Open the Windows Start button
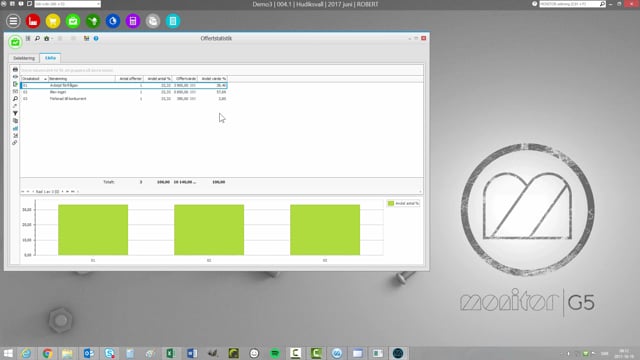The width and height of the screenshot is (640, 360). click(8, 353)
